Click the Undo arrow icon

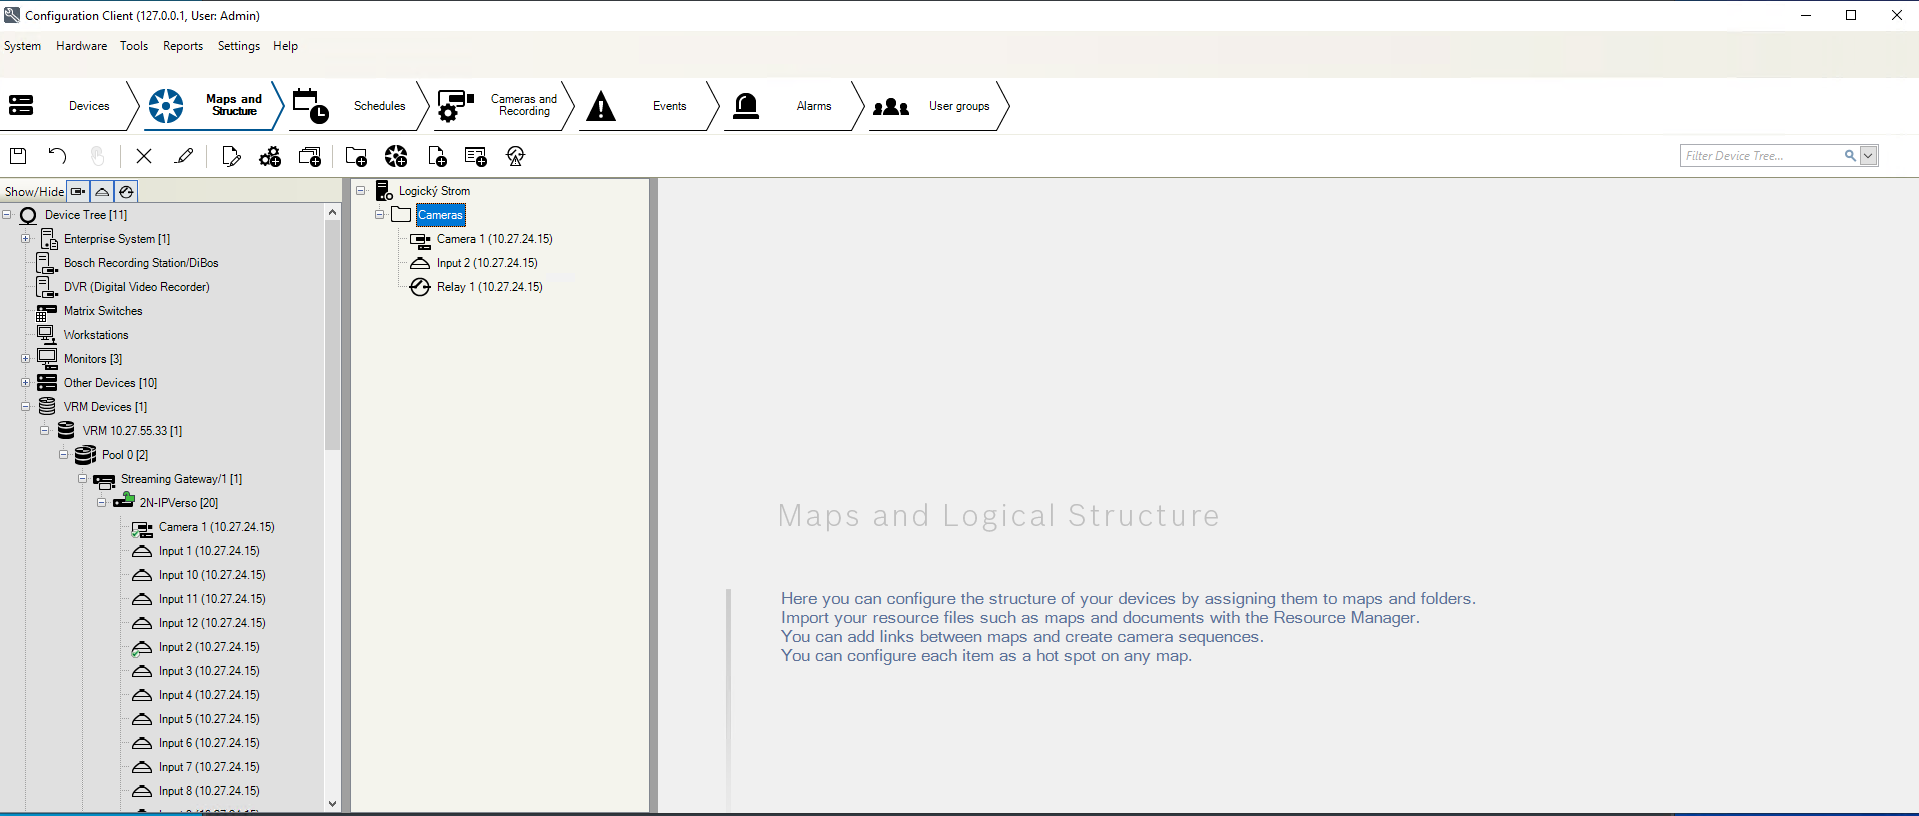pyautogui.click(x=57, y=156)
